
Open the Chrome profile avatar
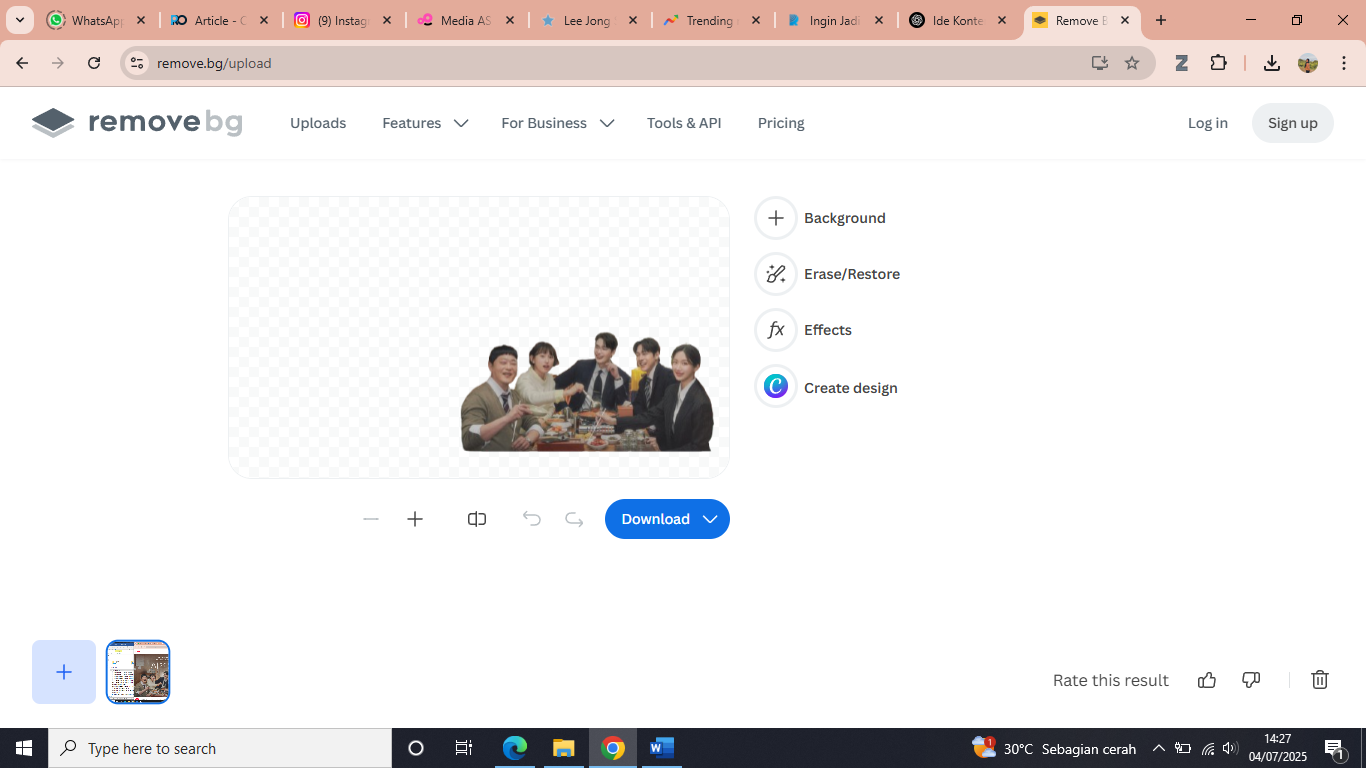1308,63
